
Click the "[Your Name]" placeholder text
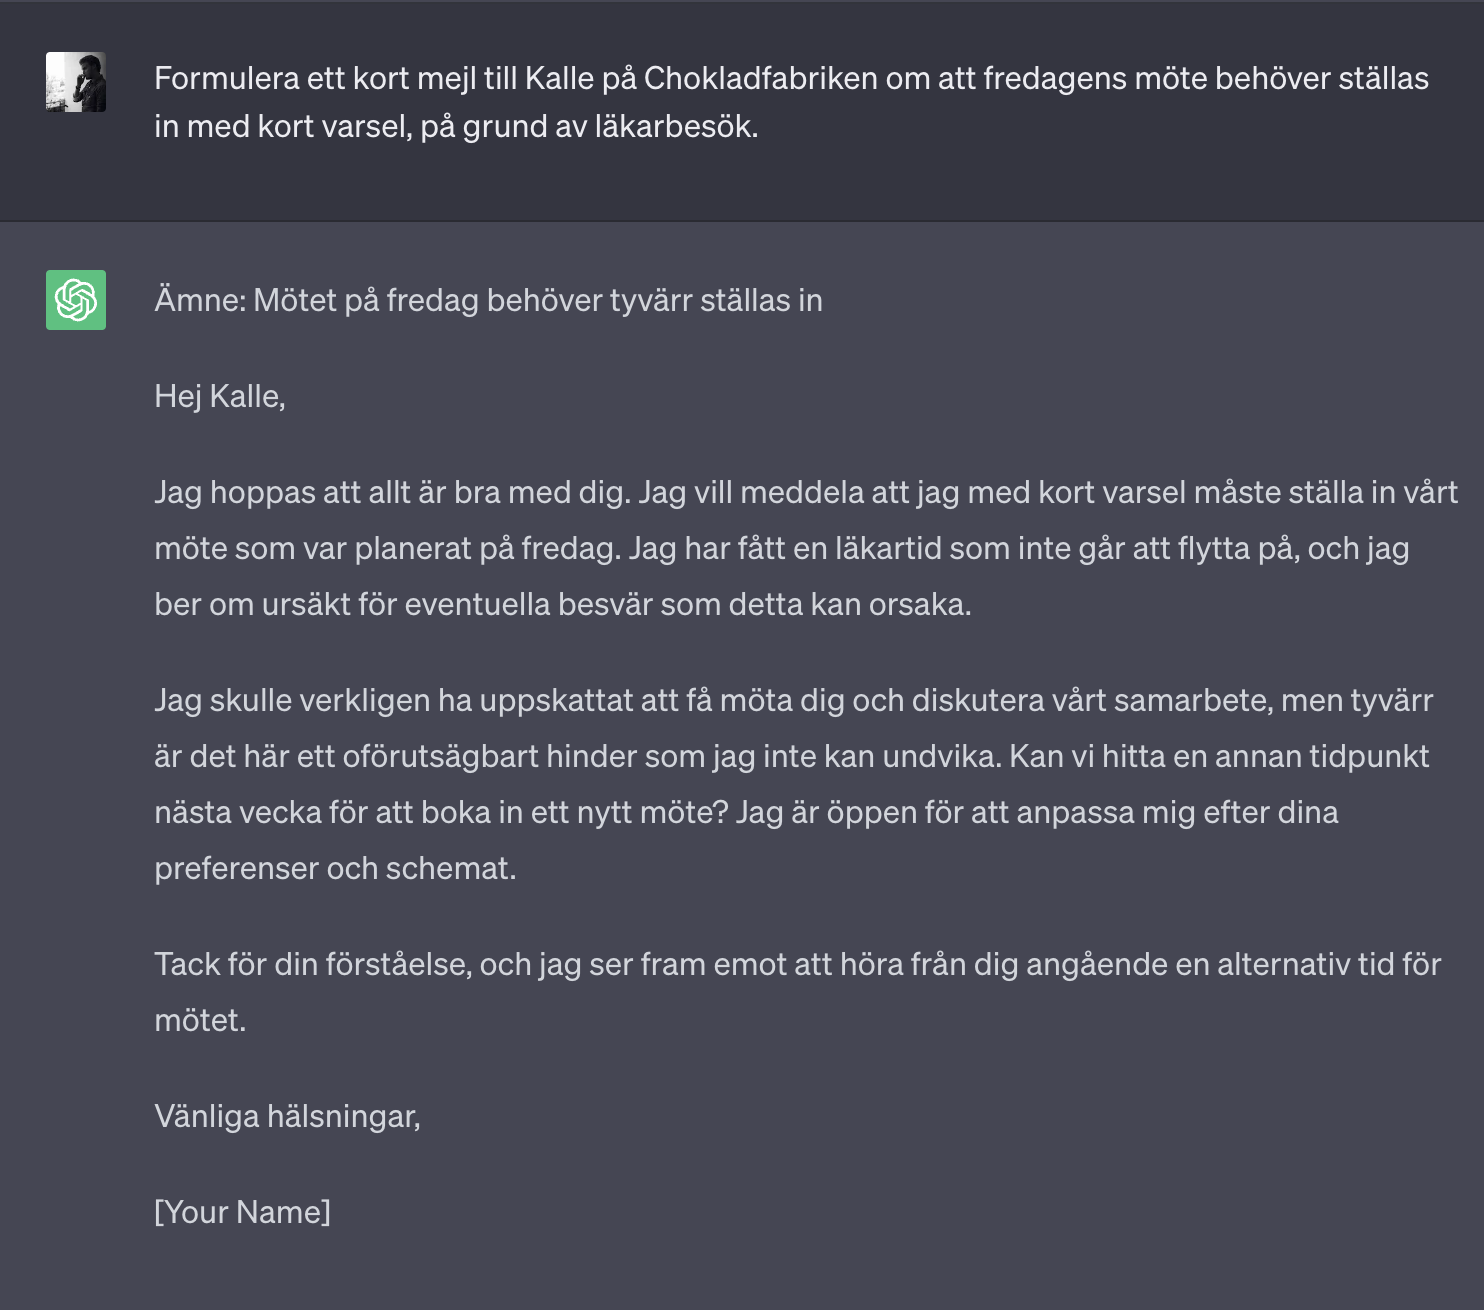242,1212
